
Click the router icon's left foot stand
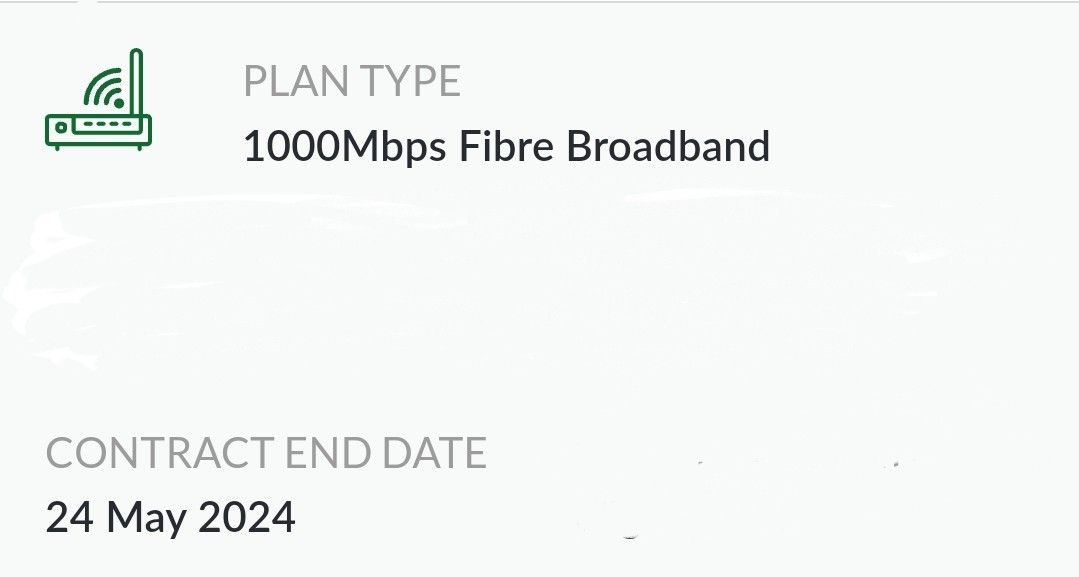tap(57, 147)
